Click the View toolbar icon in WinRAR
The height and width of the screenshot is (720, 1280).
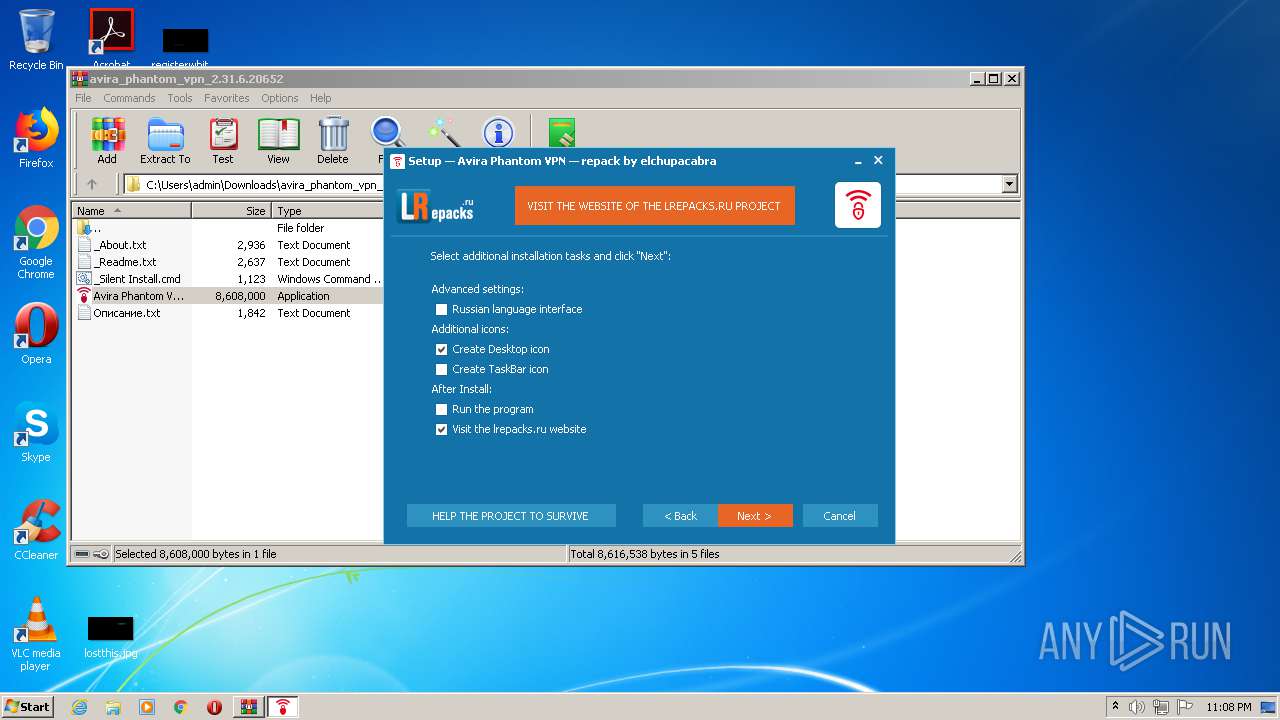click(x=278, y=141)
